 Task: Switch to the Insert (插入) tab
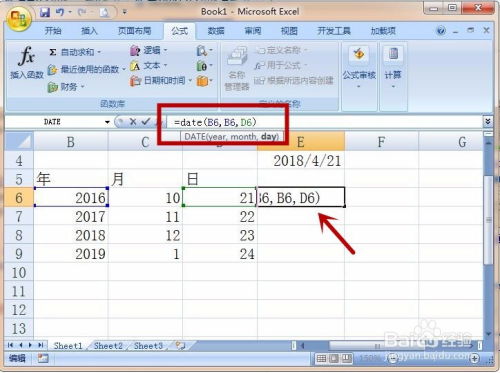tap(89, 31)
